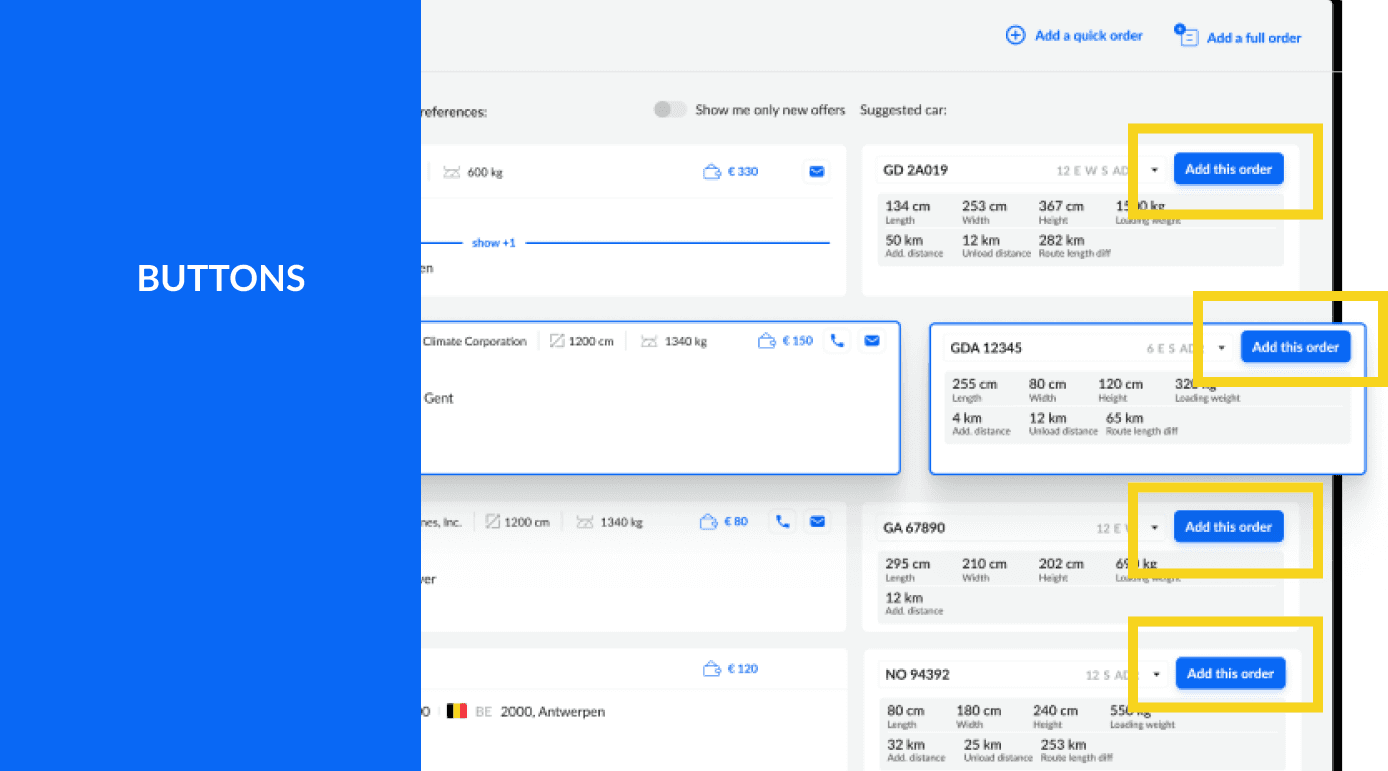The height and width of the screenshot is (771, 1388).
Task: Click "Add this order" on the NO 94392 card
Action: click(x=1230, y=673)
